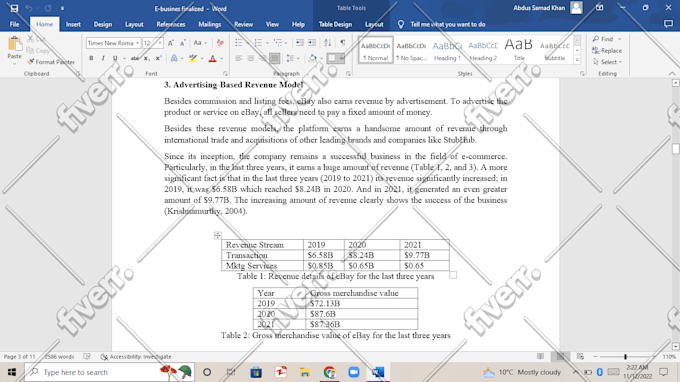The image size is (680, 382).
Task: Open the Change Case dropdown
Action: (x=200, y=43)
